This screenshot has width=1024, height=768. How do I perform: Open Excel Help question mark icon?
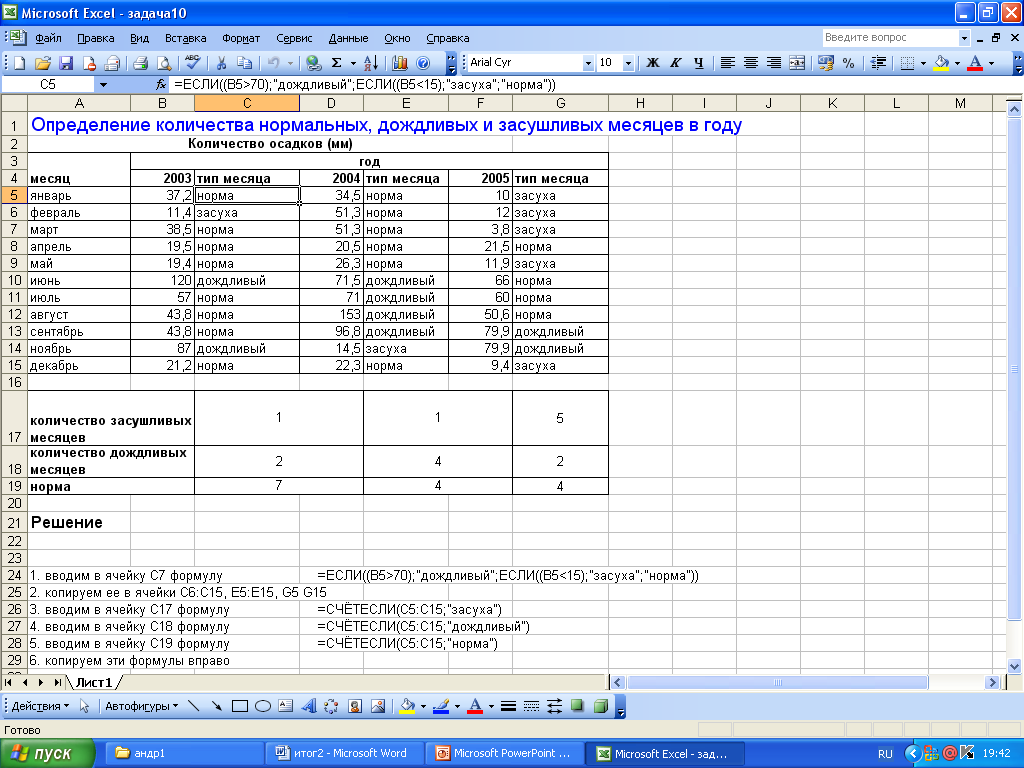click(423, 63)
